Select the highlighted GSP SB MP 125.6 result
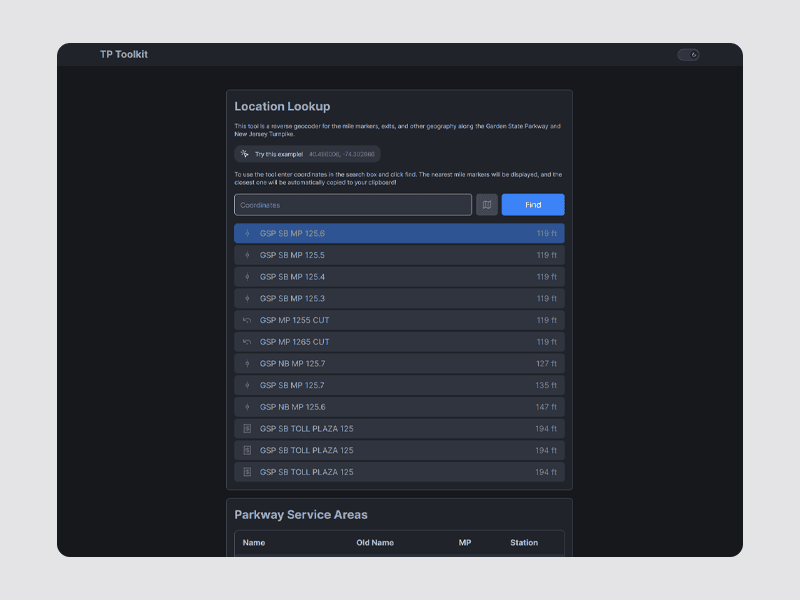Viewport: 800px width, 600px height. tap(398, 232)
